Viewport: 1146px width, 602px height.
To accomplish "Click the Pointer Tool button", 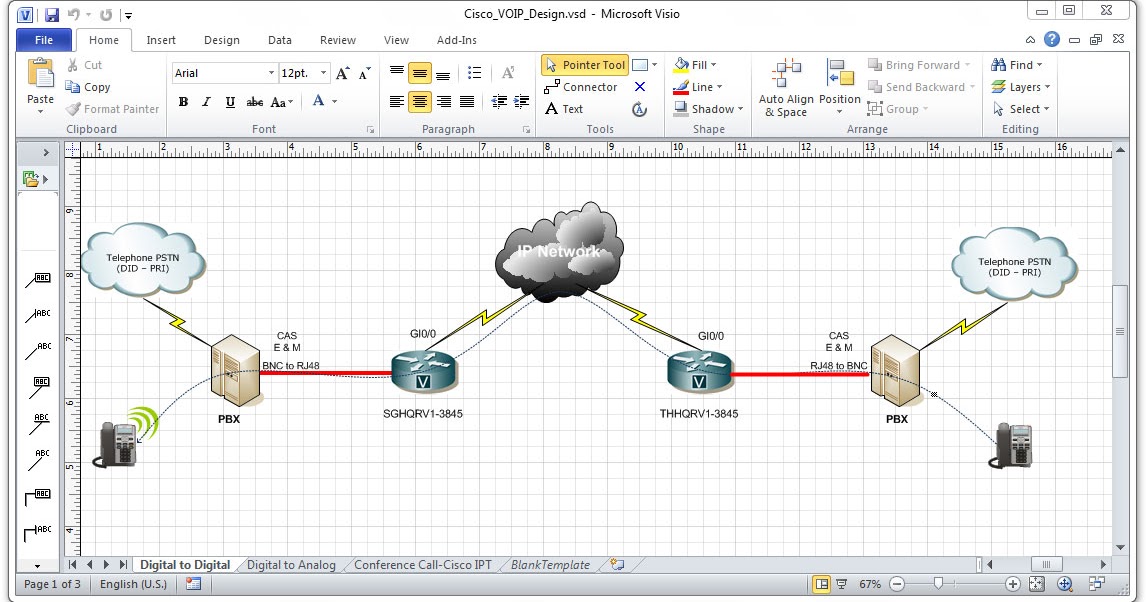I will point(584,64).
